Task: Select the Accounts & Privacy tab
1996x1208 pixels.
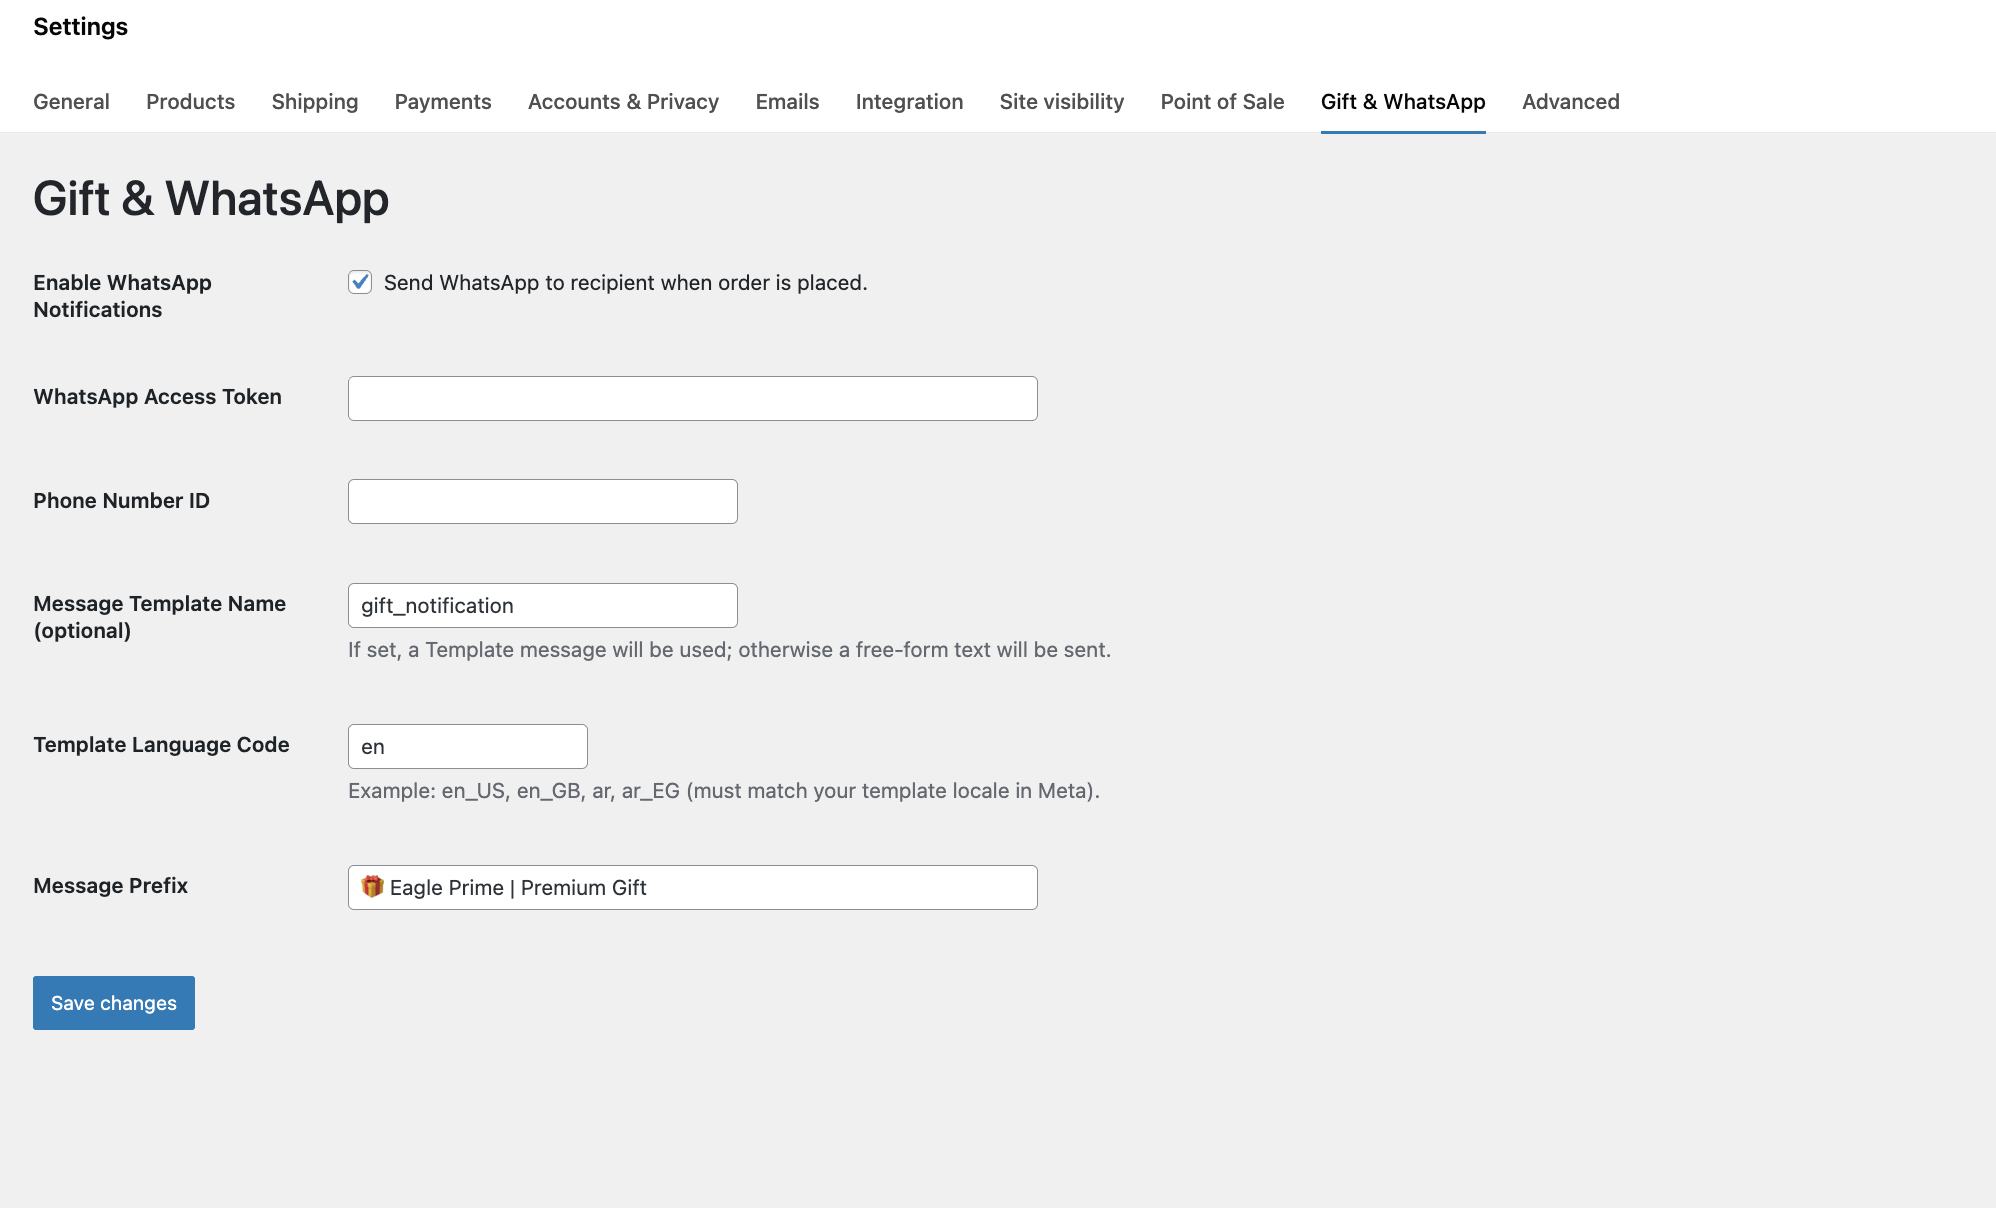Action: (623, 102)
